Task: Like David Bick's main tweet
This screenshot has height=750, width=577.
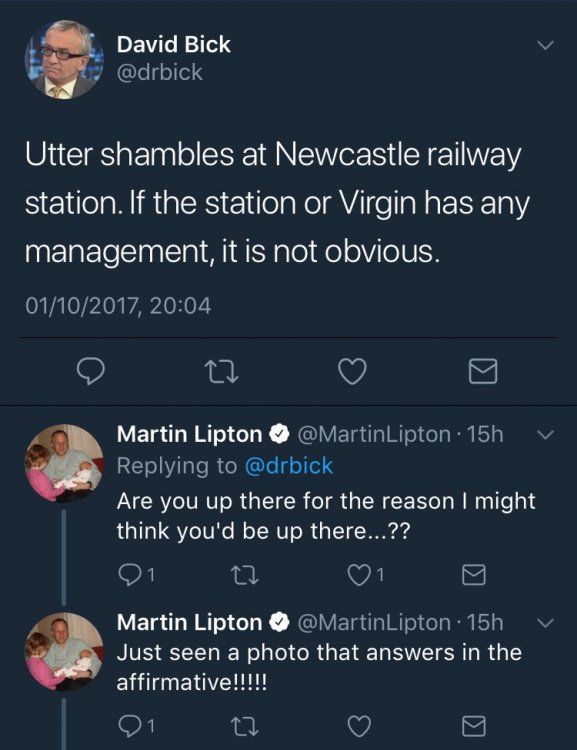Action: click(x=353, y=372)
